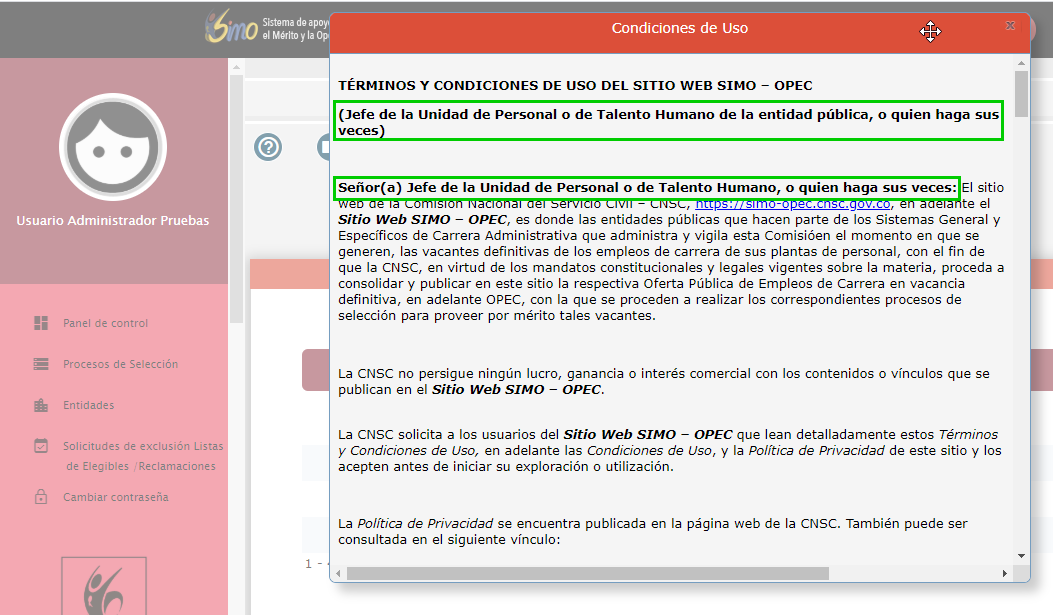Click the dialog's vertical scrollbar down arrow

1021,555
